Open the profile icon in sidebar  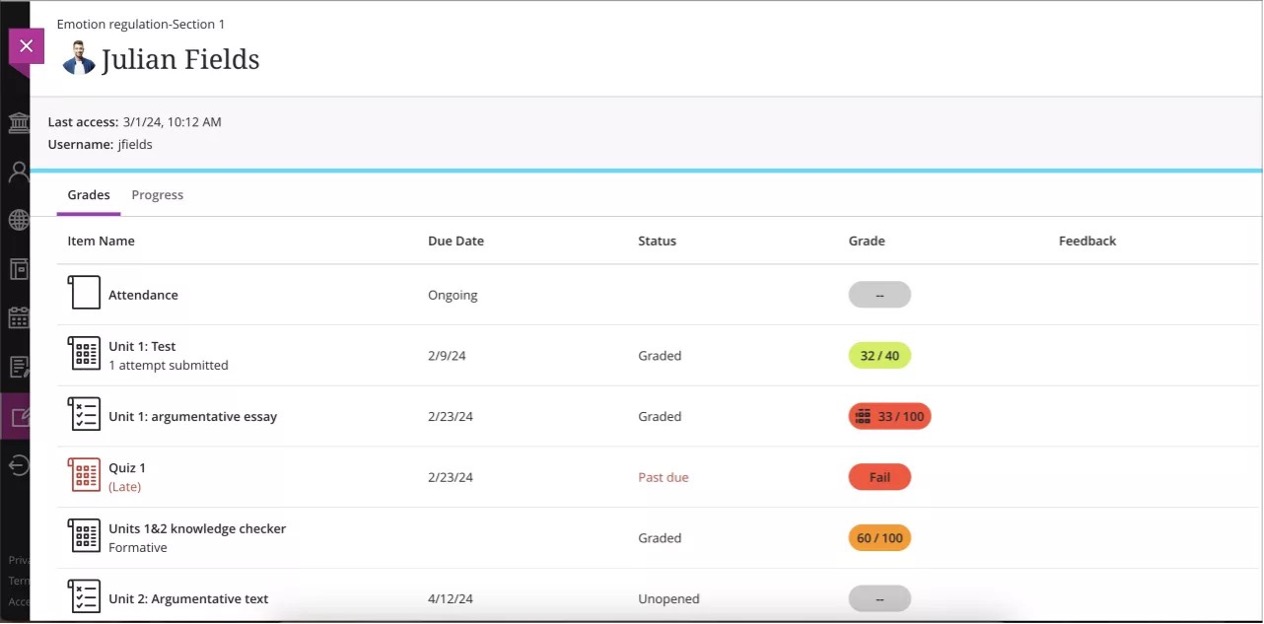tap(18, 172)
